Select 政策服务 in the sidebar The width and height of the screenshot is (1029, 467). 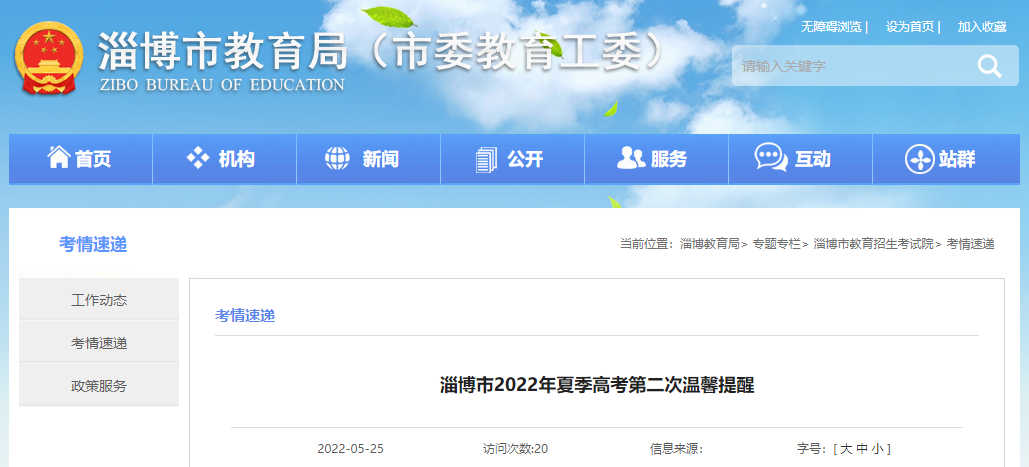tap(99, 386)
